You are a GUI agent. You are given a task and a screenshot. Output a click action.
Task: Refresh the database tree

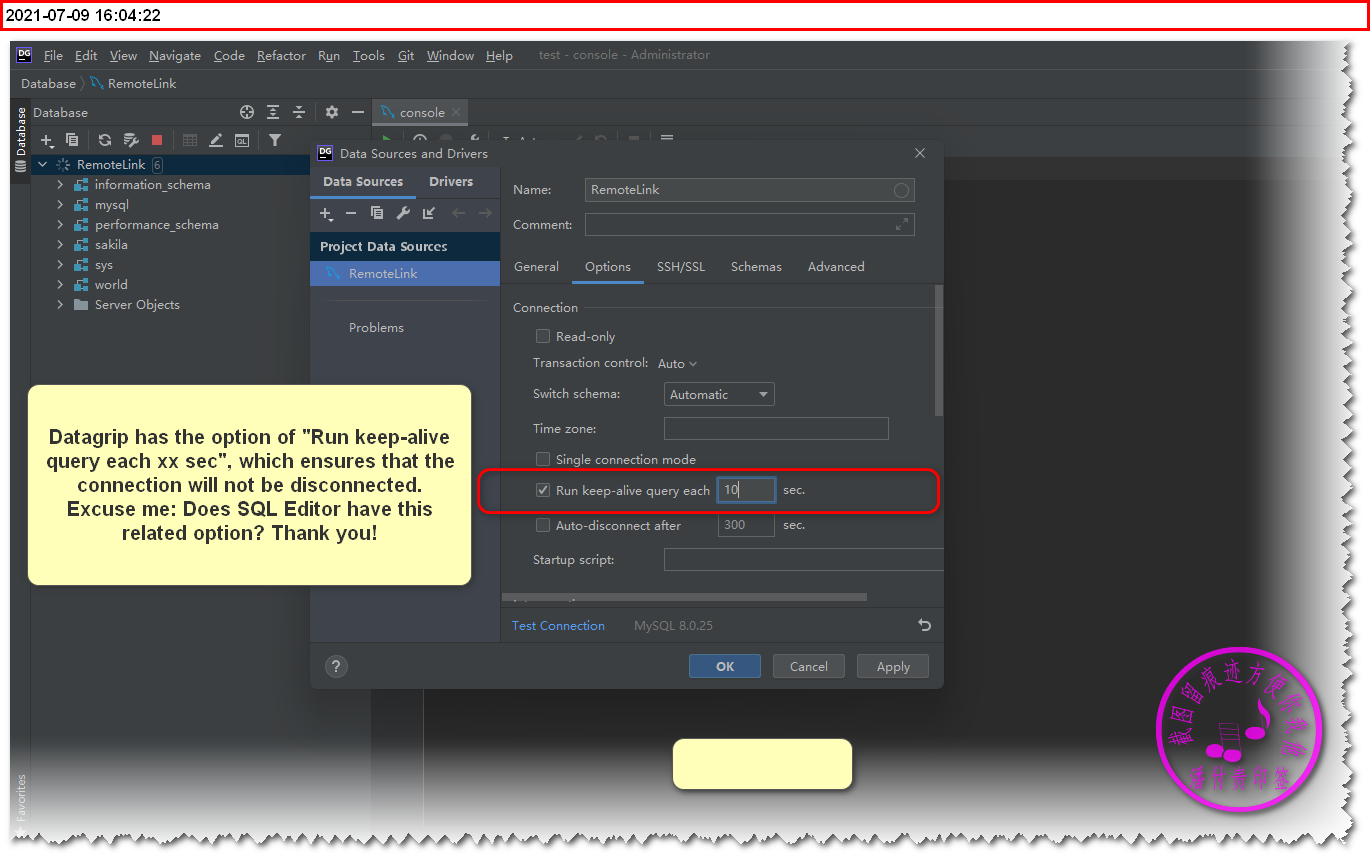click(105, 141)
